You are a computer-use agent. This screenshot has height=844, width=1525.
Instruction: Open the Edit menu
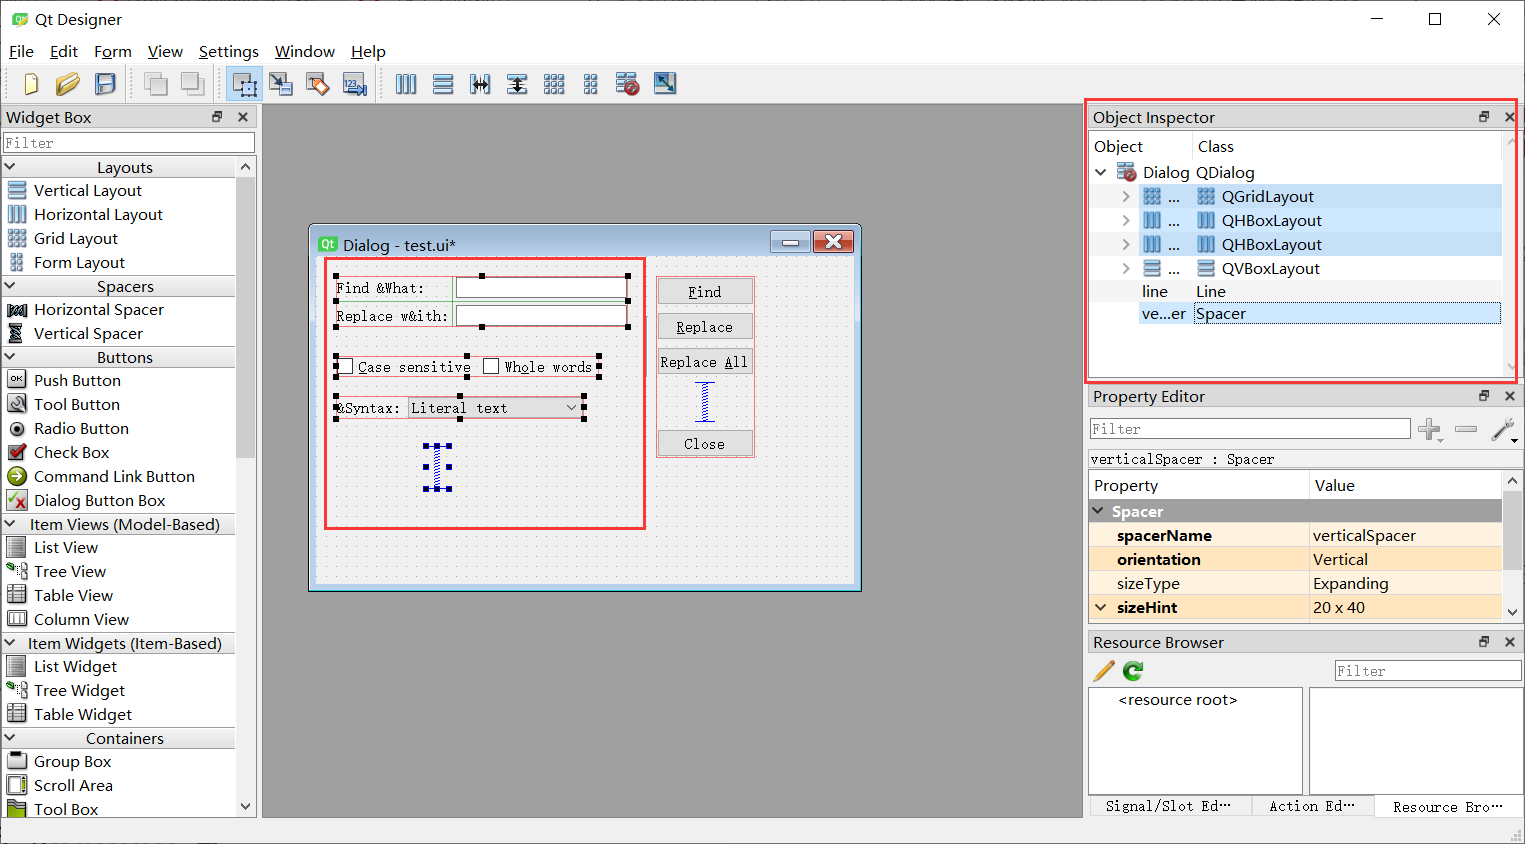coord(64,51)
